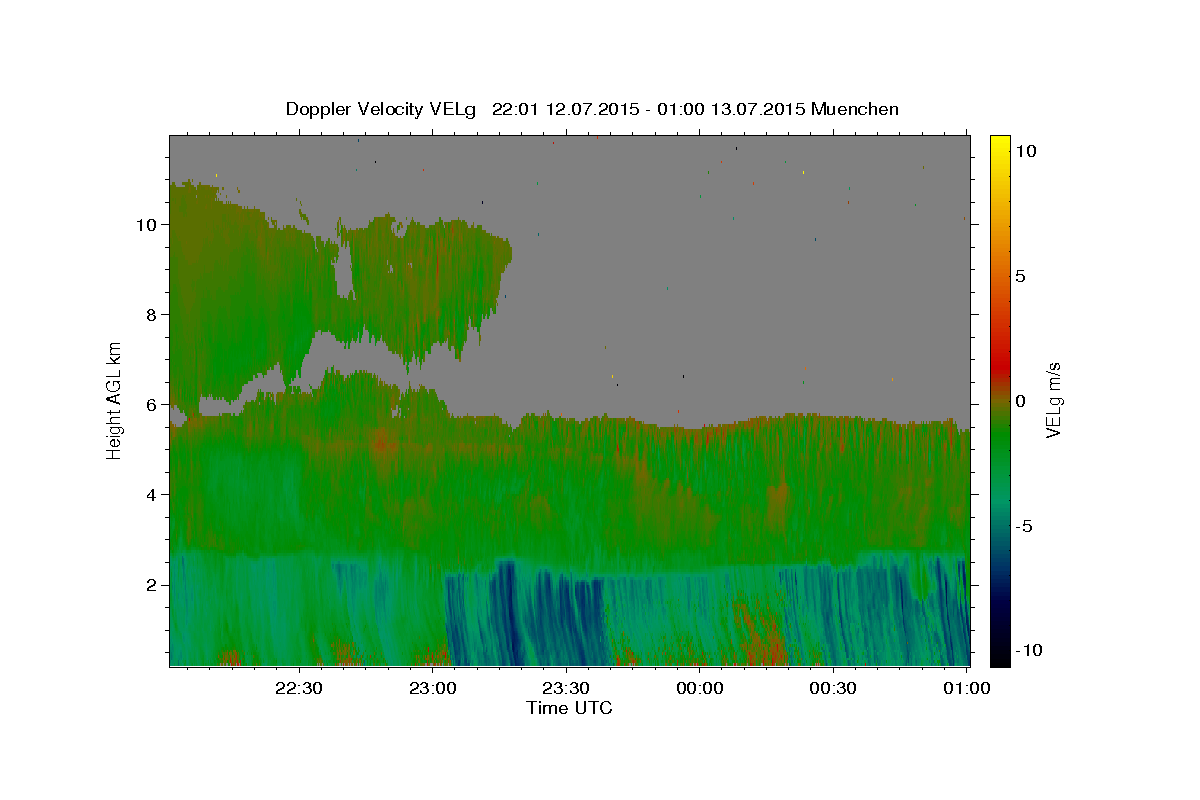Click the colorbar value label '10'
The height and width of the screenshot is (800, 1200).
(x=1025, y=150)
